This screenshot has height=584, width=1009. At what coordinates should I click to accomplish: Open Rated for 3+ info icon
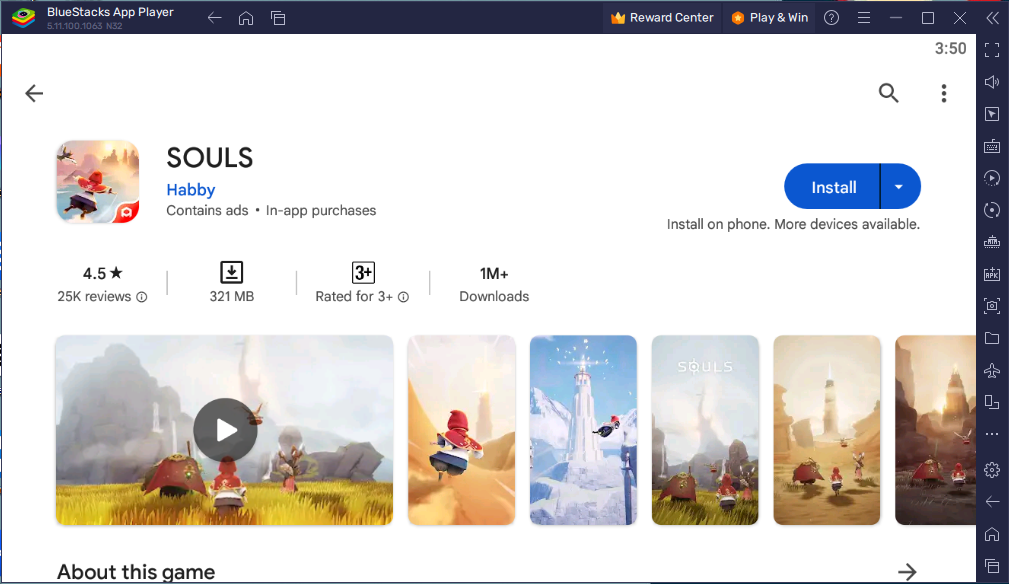click(403, 297)
